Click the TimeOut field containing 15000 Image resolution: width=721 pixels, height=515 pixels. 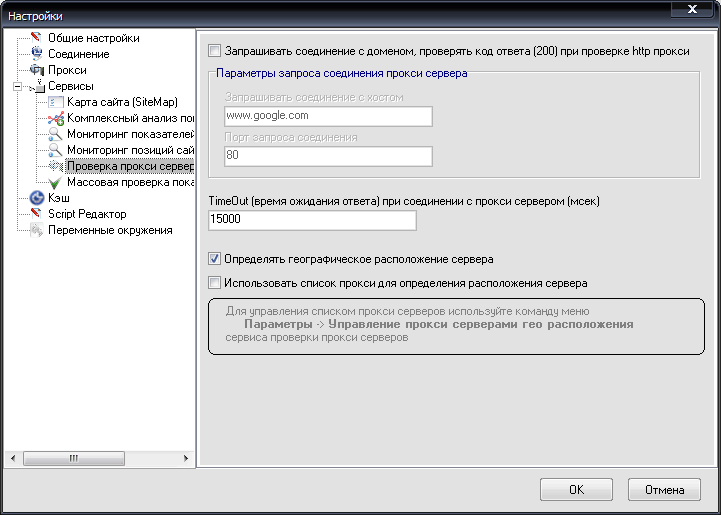[312, 220]
